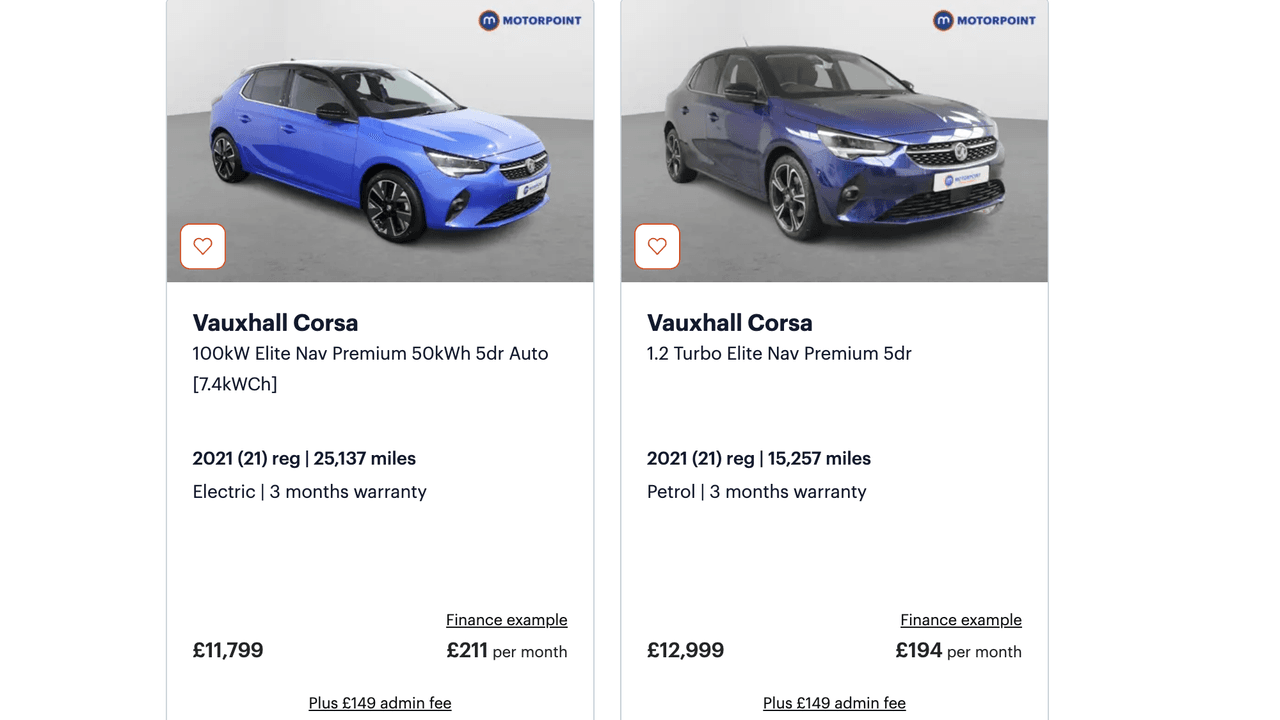Click the £11,799 price

pyautogui.click(x=228, y=651)
